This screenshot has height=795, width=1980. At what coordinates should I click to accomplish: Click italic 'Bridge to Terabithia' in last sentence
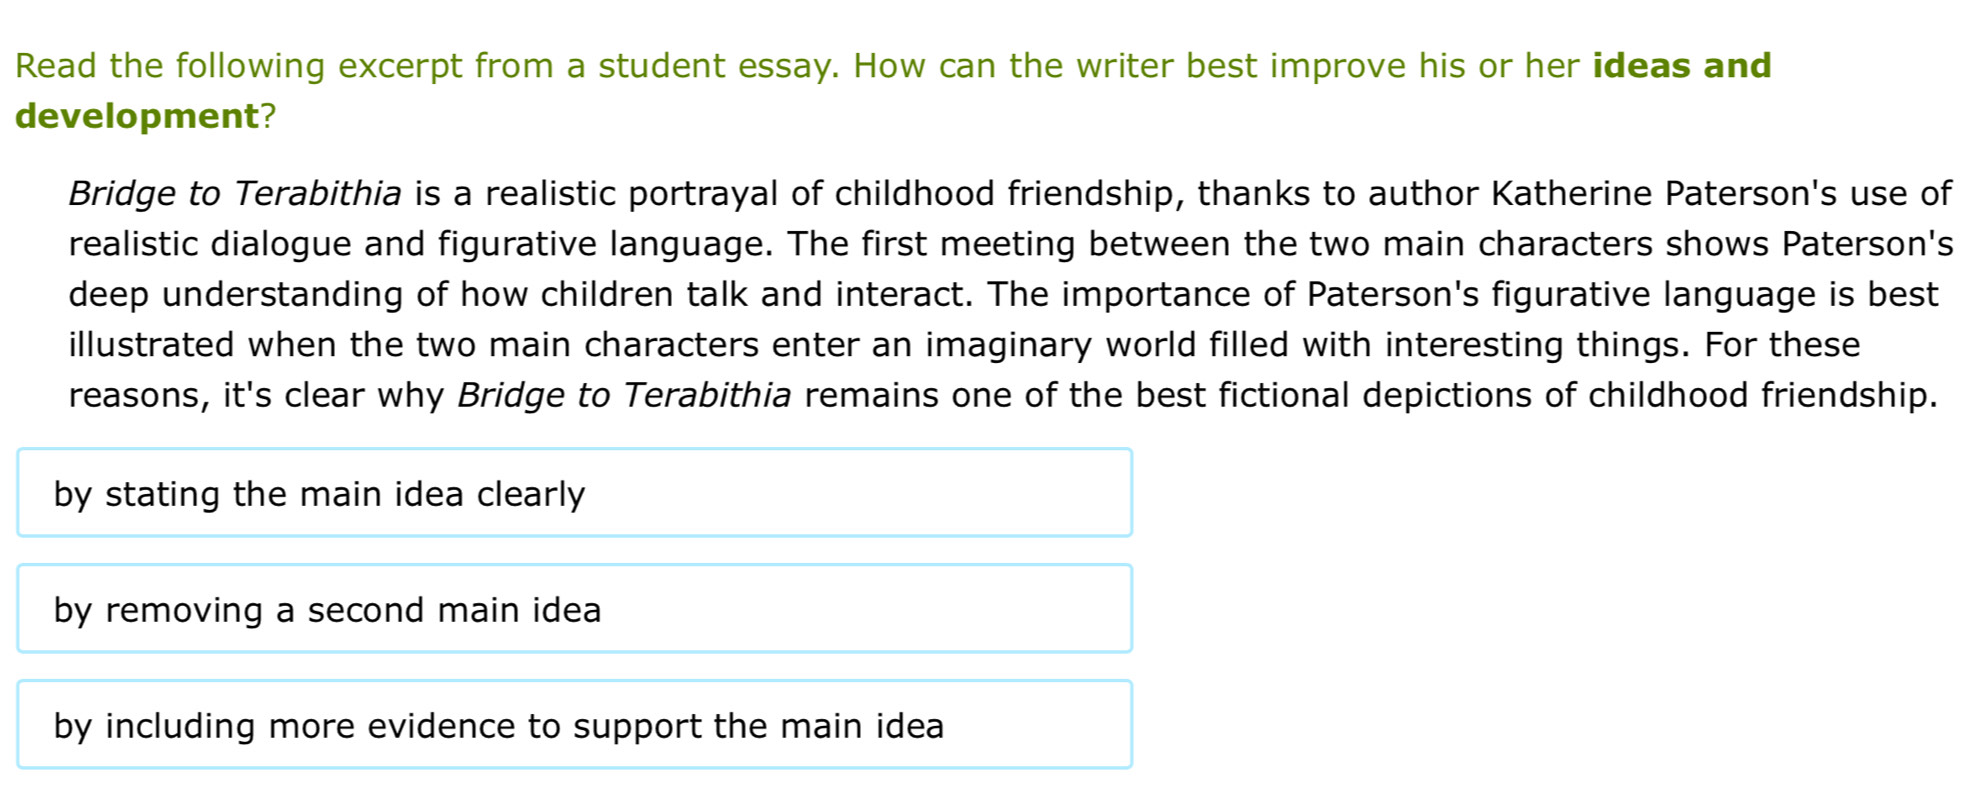point(624,395)
